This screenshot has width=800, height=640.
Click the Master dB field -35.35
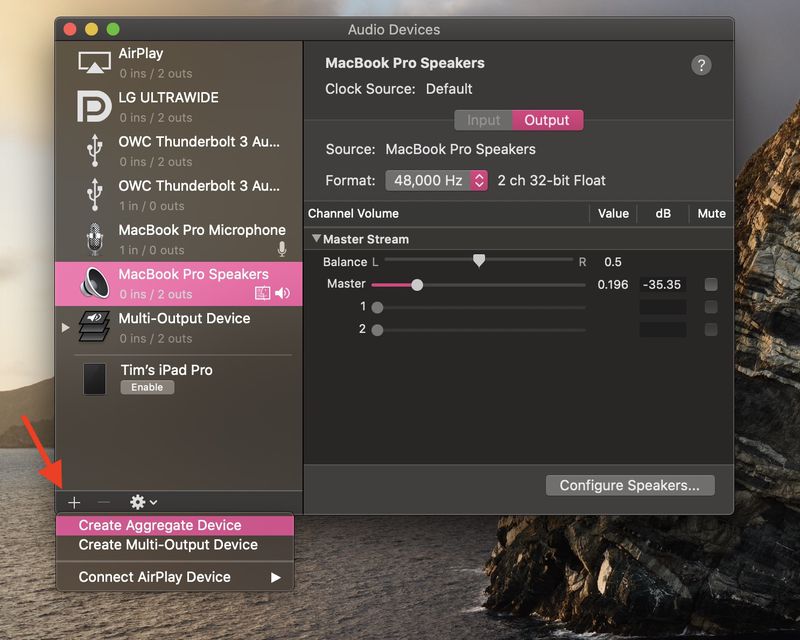coord(662,284)
